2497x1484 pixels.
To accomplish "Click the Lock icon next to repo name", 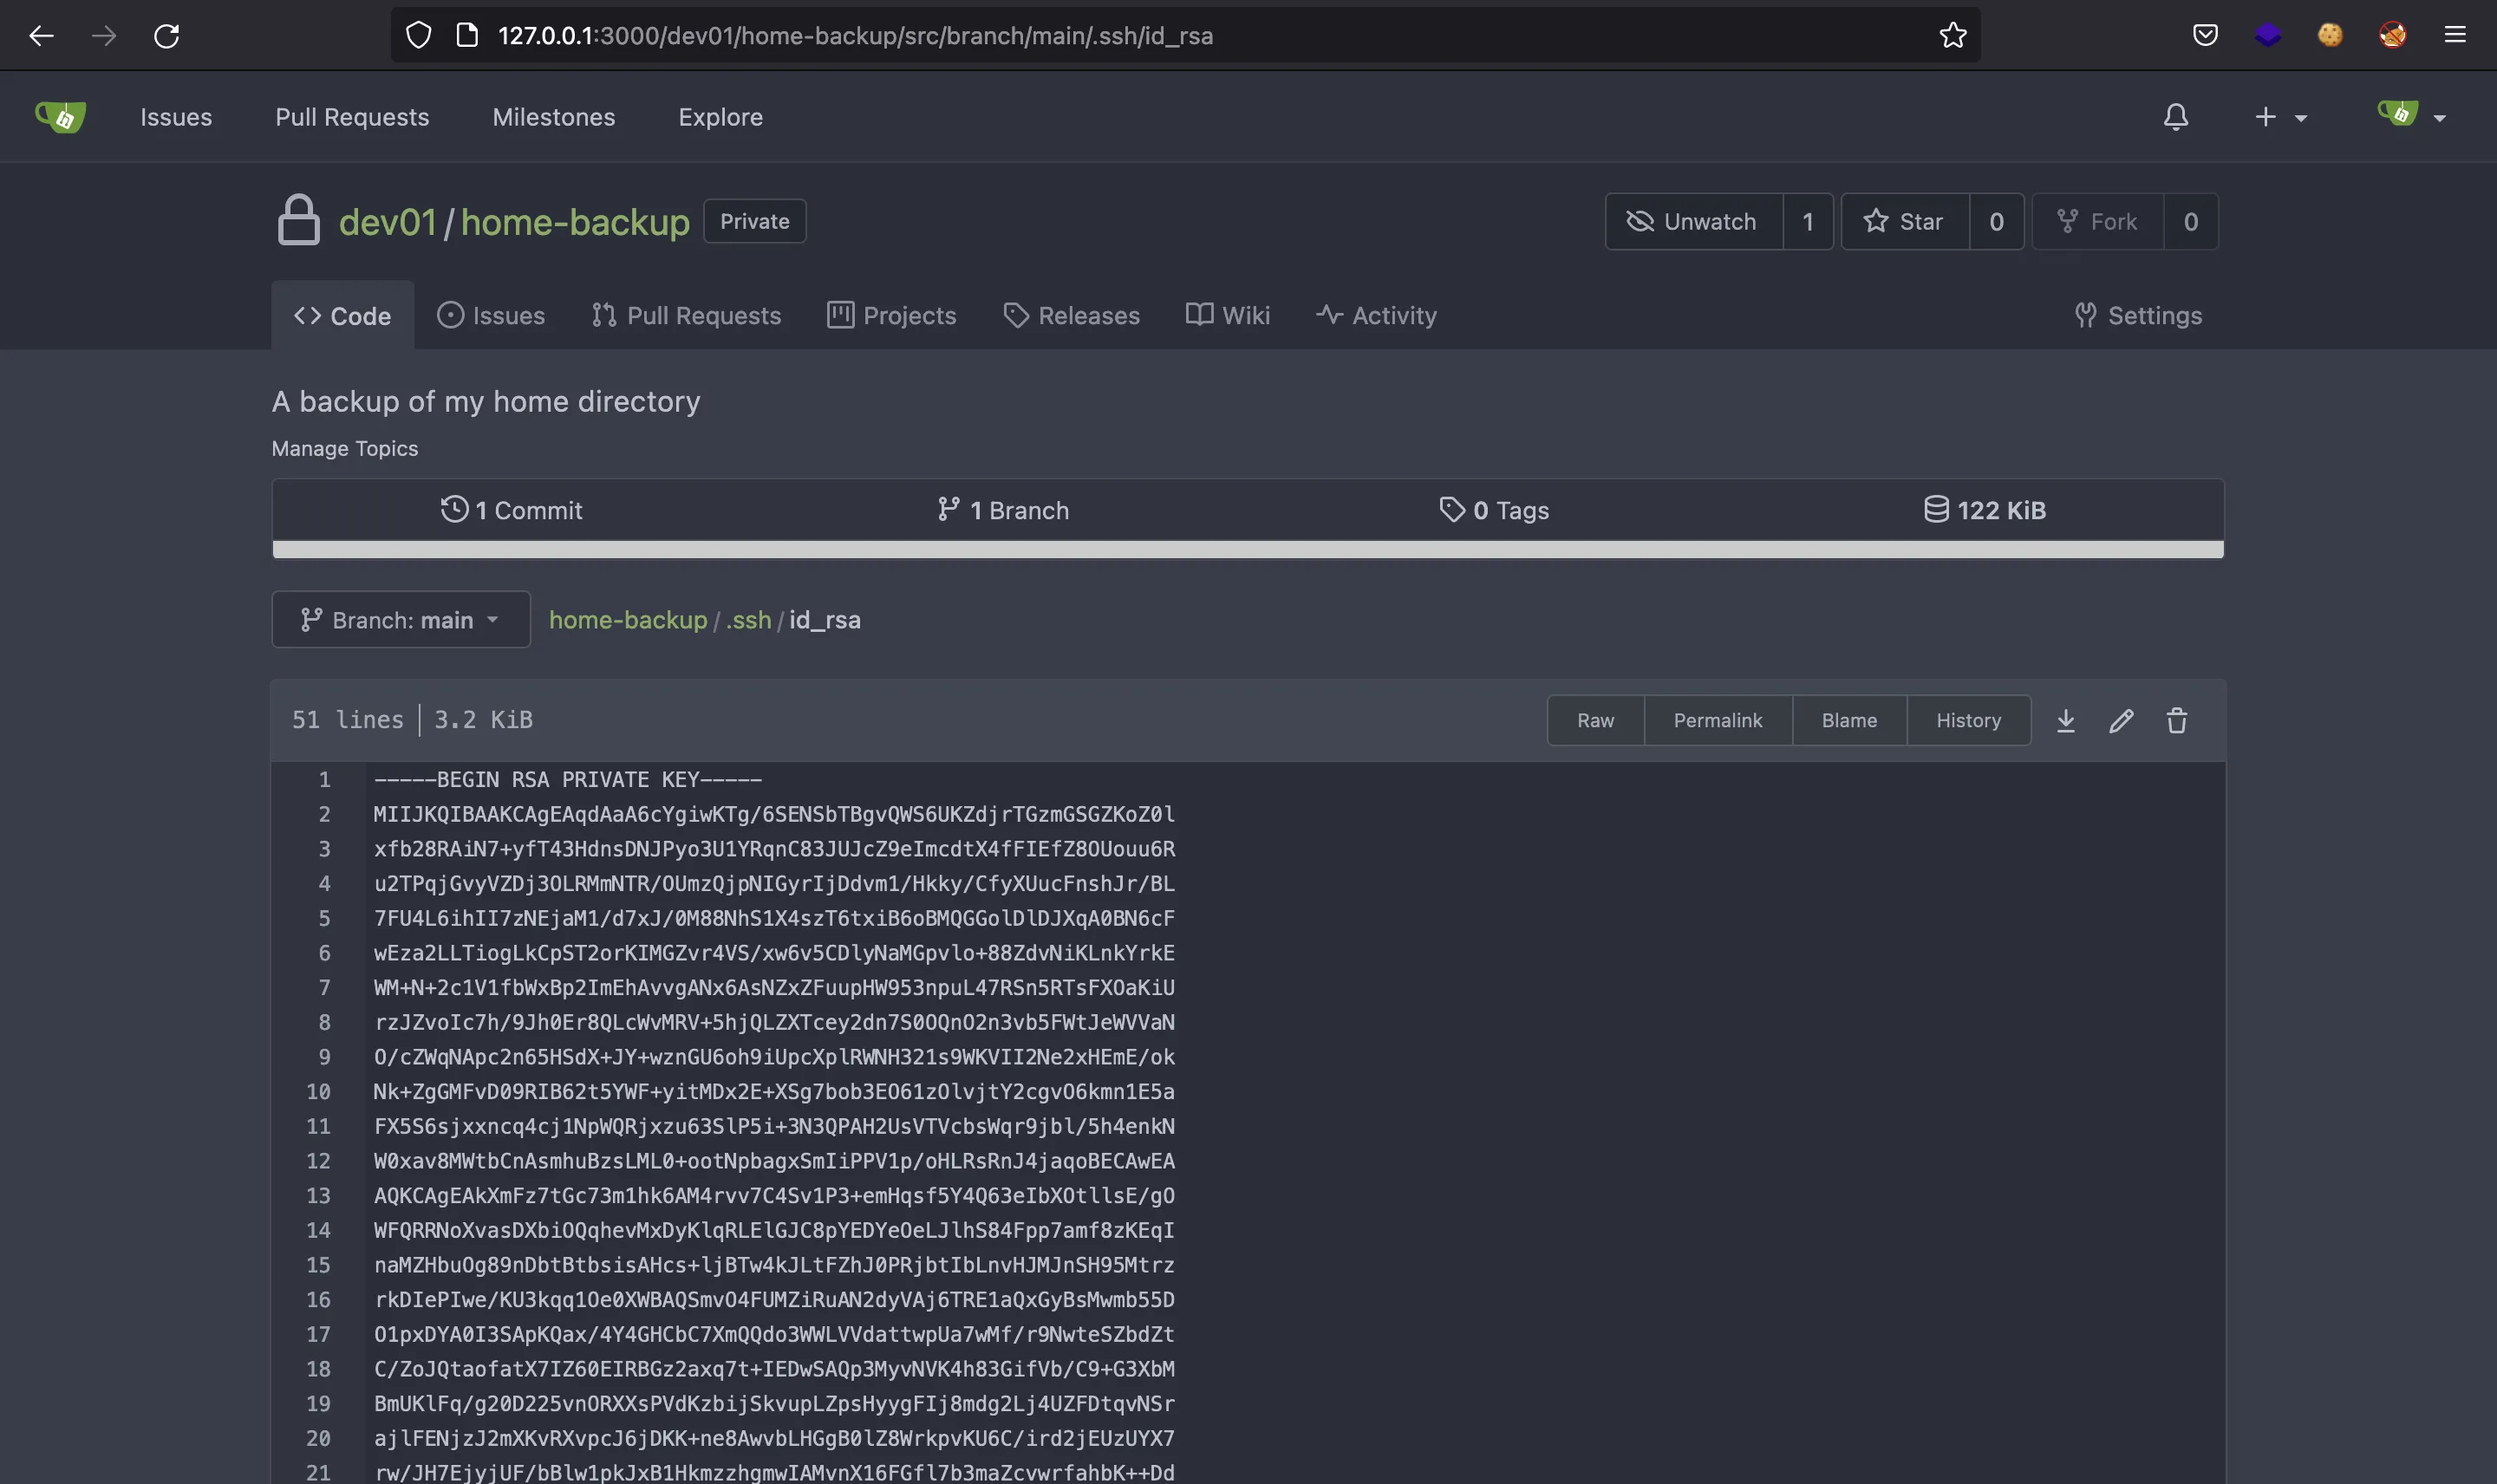I will (297, 221).
